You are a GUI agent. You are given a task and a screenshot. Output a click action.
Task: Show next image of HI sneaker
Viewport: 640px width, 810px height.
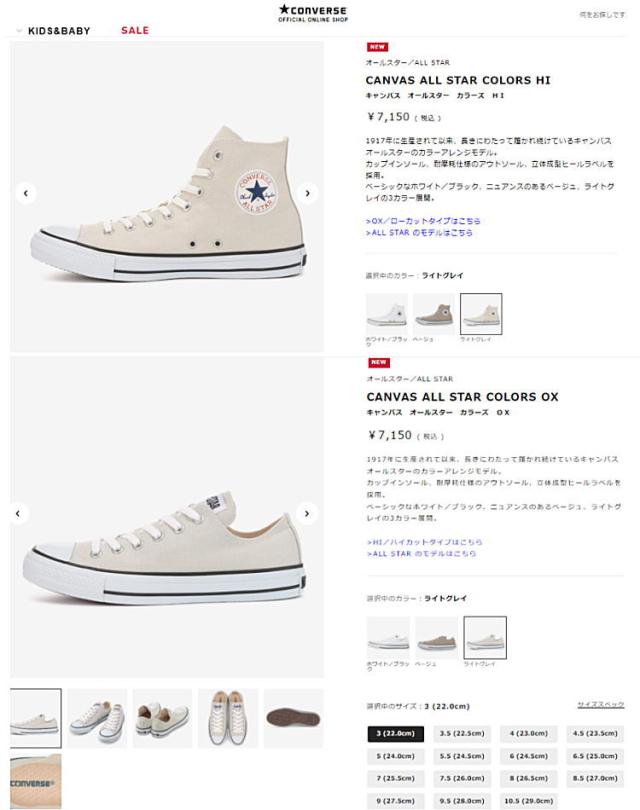(308, 193)
